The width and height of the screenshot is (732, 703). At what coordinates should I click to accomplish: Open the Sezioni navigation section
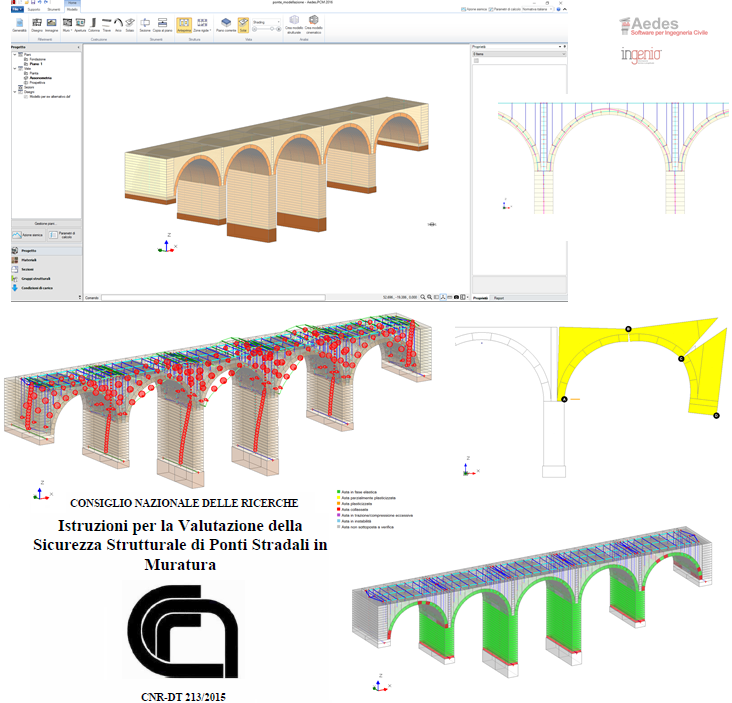click(46, 269)
